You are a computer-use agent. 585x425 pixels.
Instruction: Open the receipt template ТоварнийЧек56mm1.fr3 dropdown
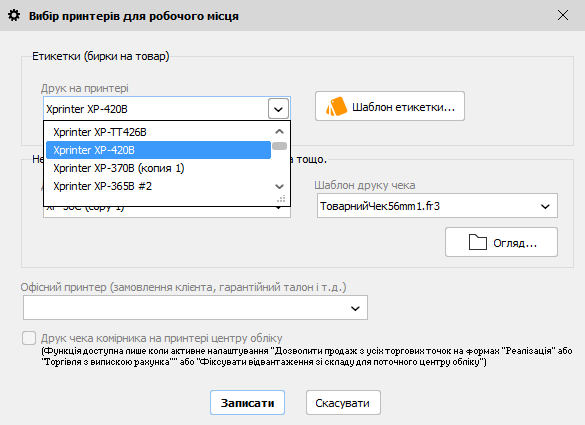(x=437, y=206)
